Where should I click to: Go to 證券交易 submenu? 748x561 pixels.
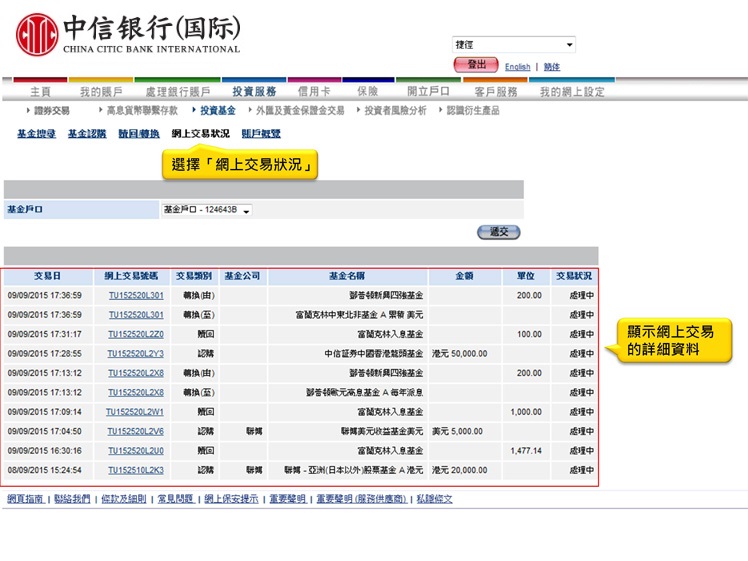[x=52, y=111]
